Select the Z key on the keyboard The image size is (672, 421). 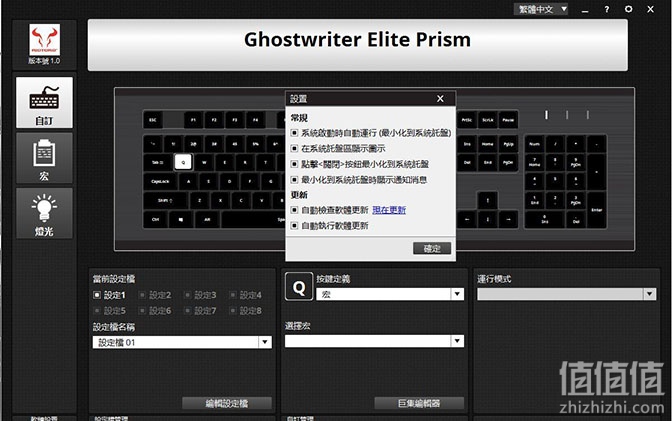click(199, 200)
